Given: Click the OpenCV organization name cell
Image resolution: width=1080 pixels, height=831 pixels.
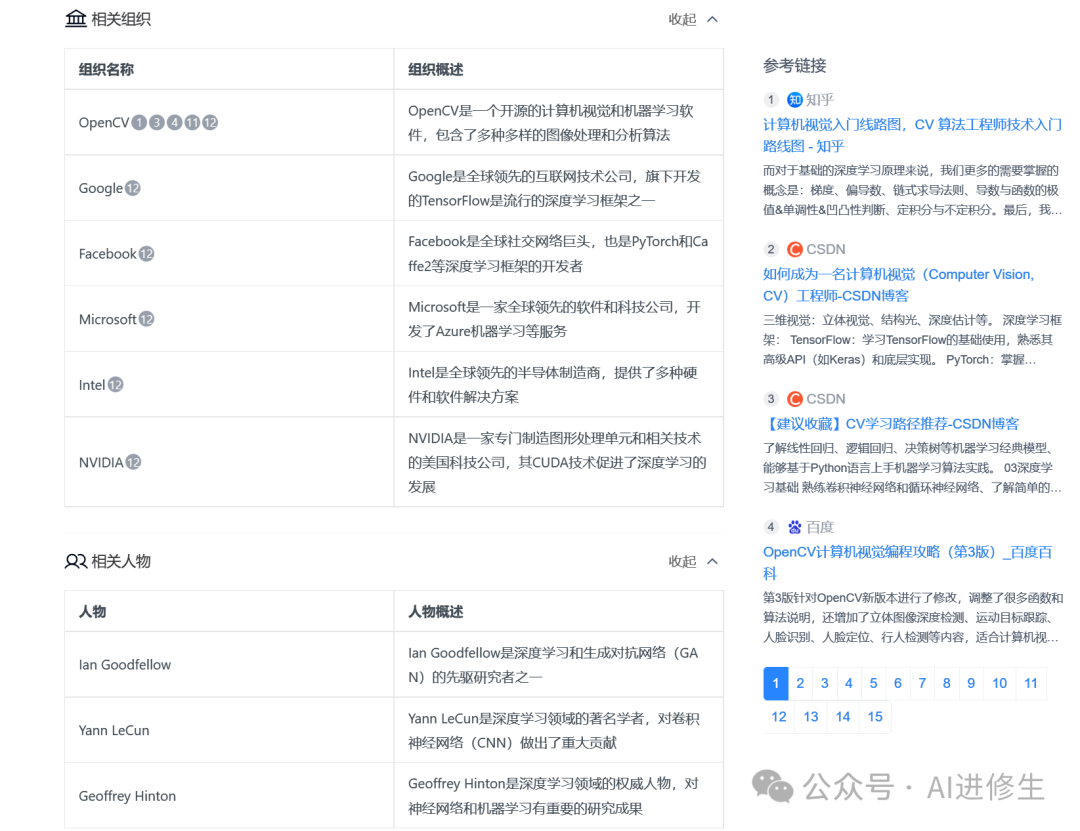Looking at the screenshot, I should point(229,123).
